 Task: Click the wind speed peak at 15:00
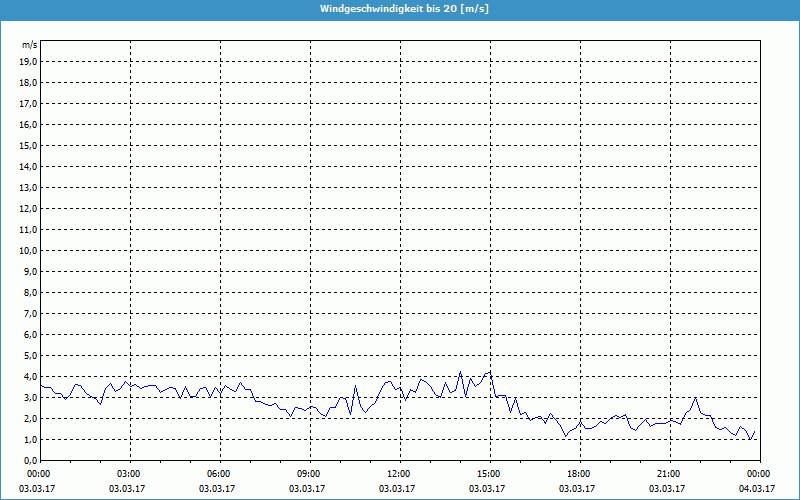pyautogui.click(x=489, y=372)
